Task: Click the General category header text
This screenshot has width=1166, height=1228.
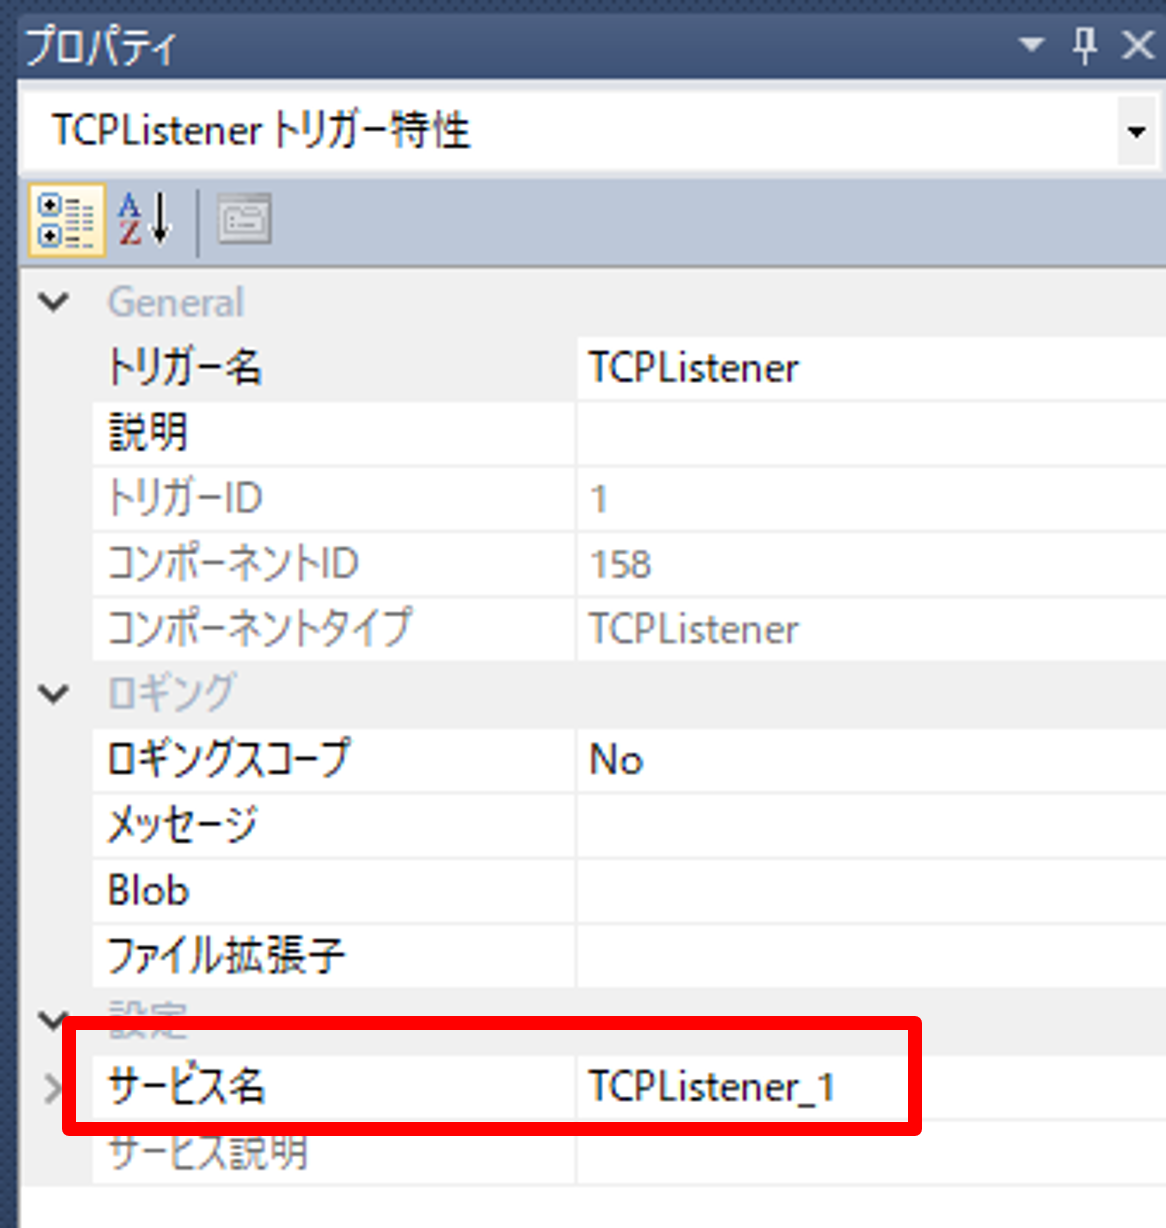Action: pos(176,302)
